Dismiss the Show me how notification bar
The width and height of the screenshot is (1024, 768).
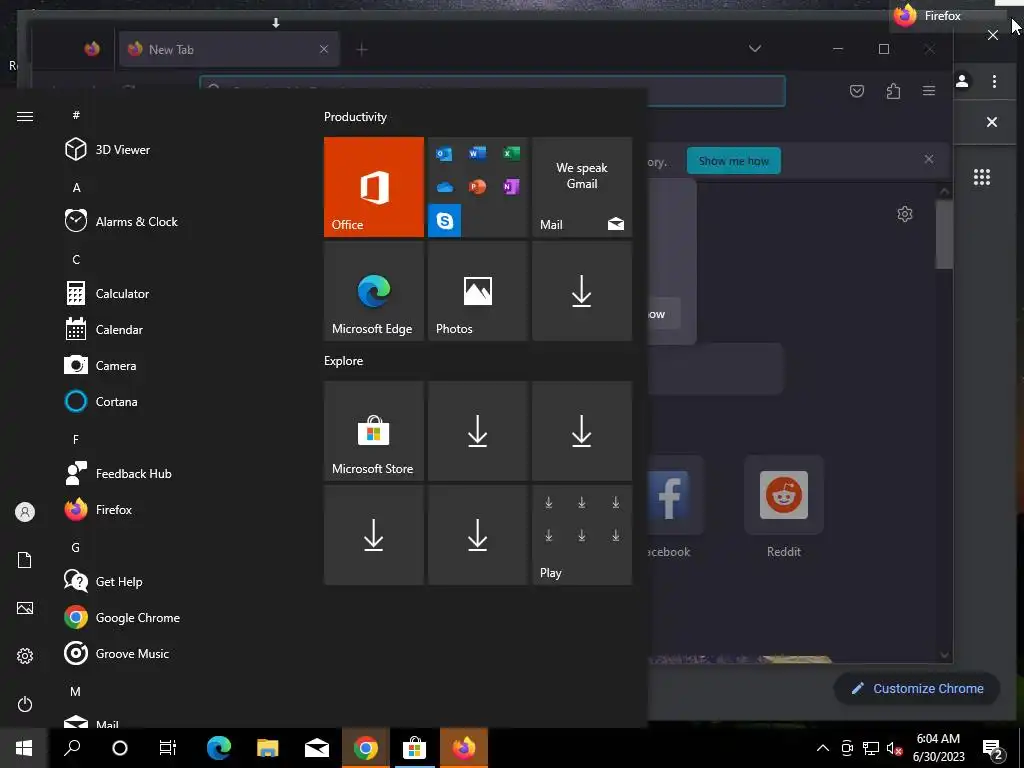(x=929, y=159)
